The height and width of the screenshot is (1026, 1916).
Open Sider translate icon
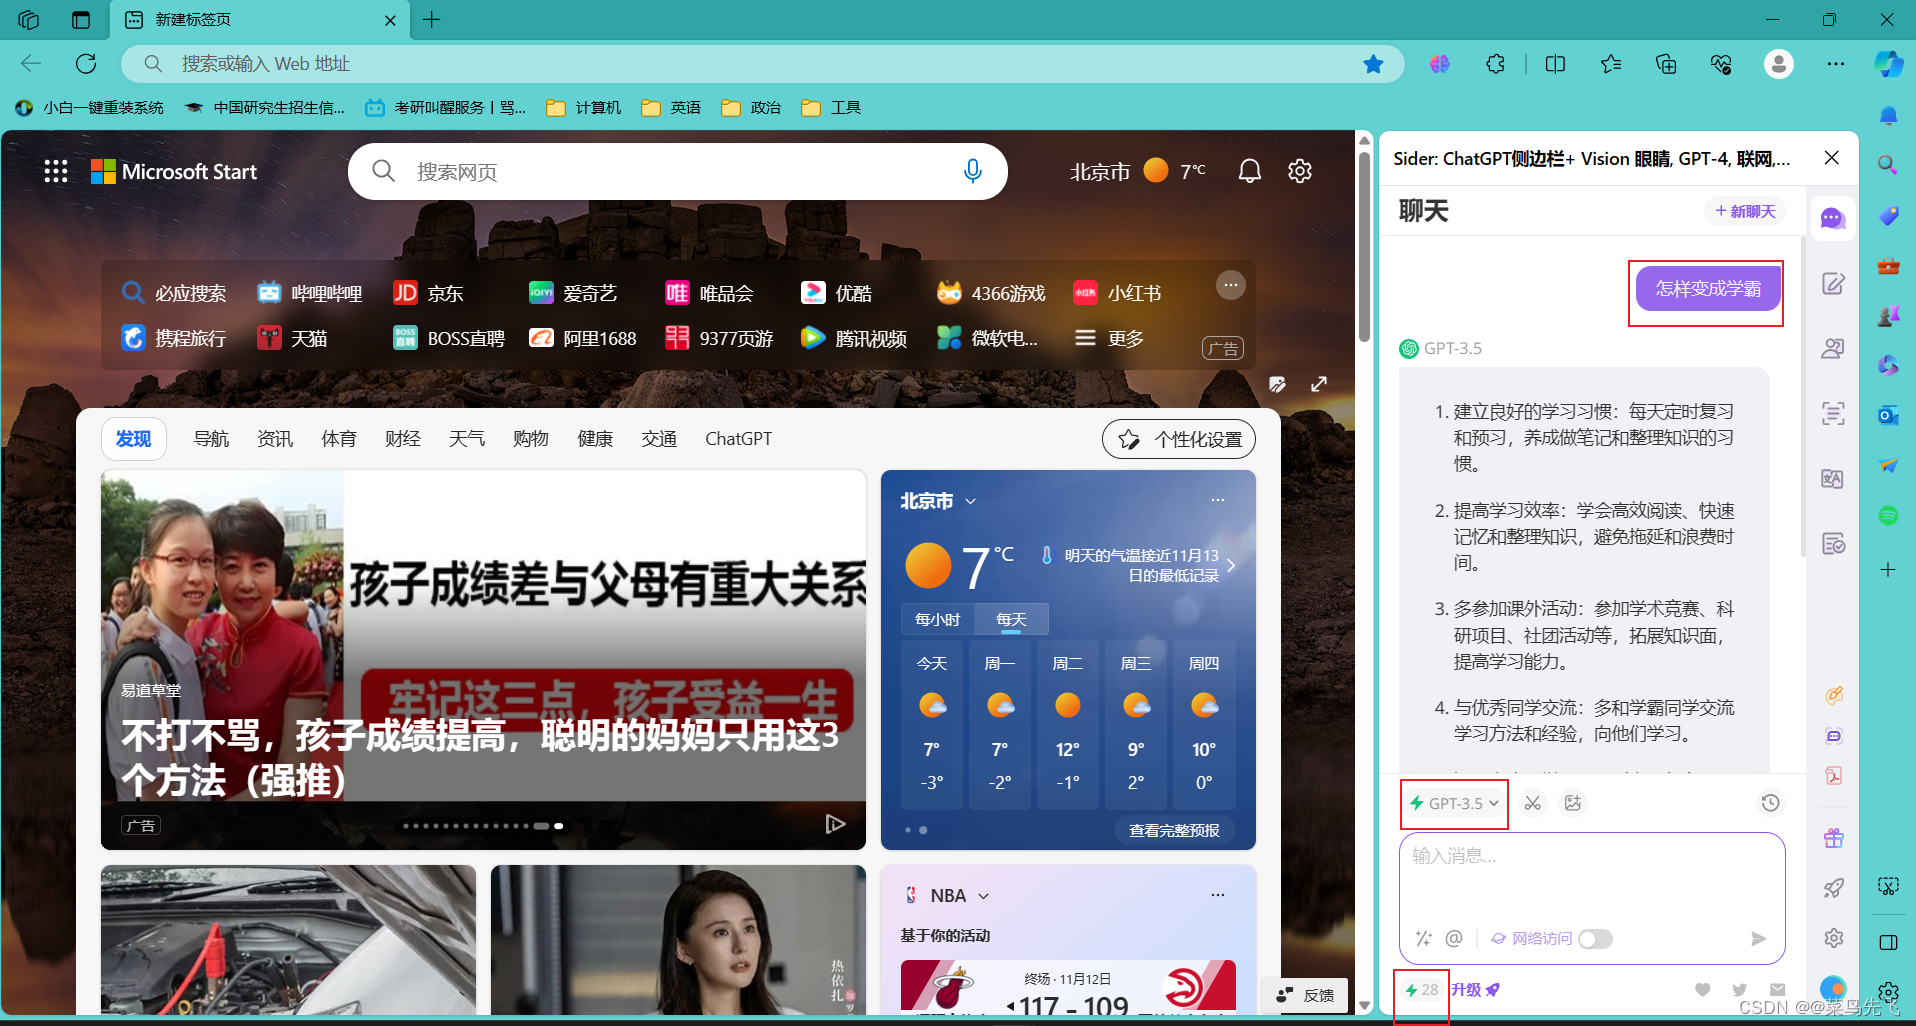[1833, 479]
